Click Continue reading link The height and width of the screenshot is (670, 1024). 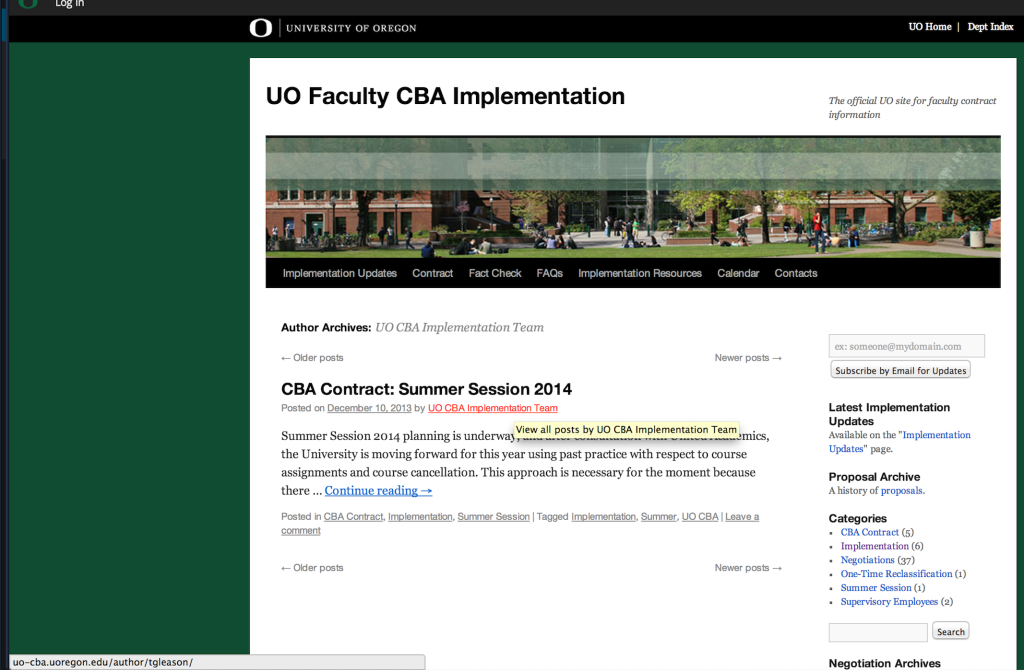pos(378,490)
